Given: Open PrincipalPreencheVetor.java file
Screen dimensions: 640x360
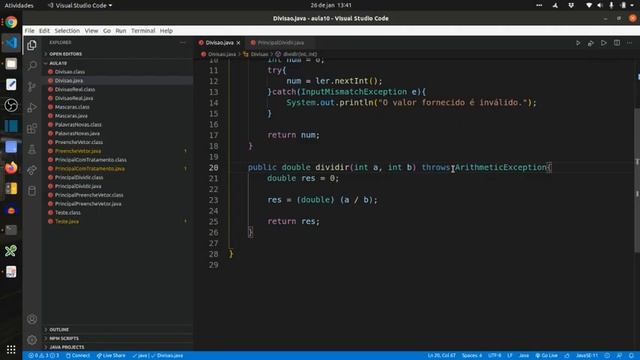Looking at the screenshot, I should [88, 204].
